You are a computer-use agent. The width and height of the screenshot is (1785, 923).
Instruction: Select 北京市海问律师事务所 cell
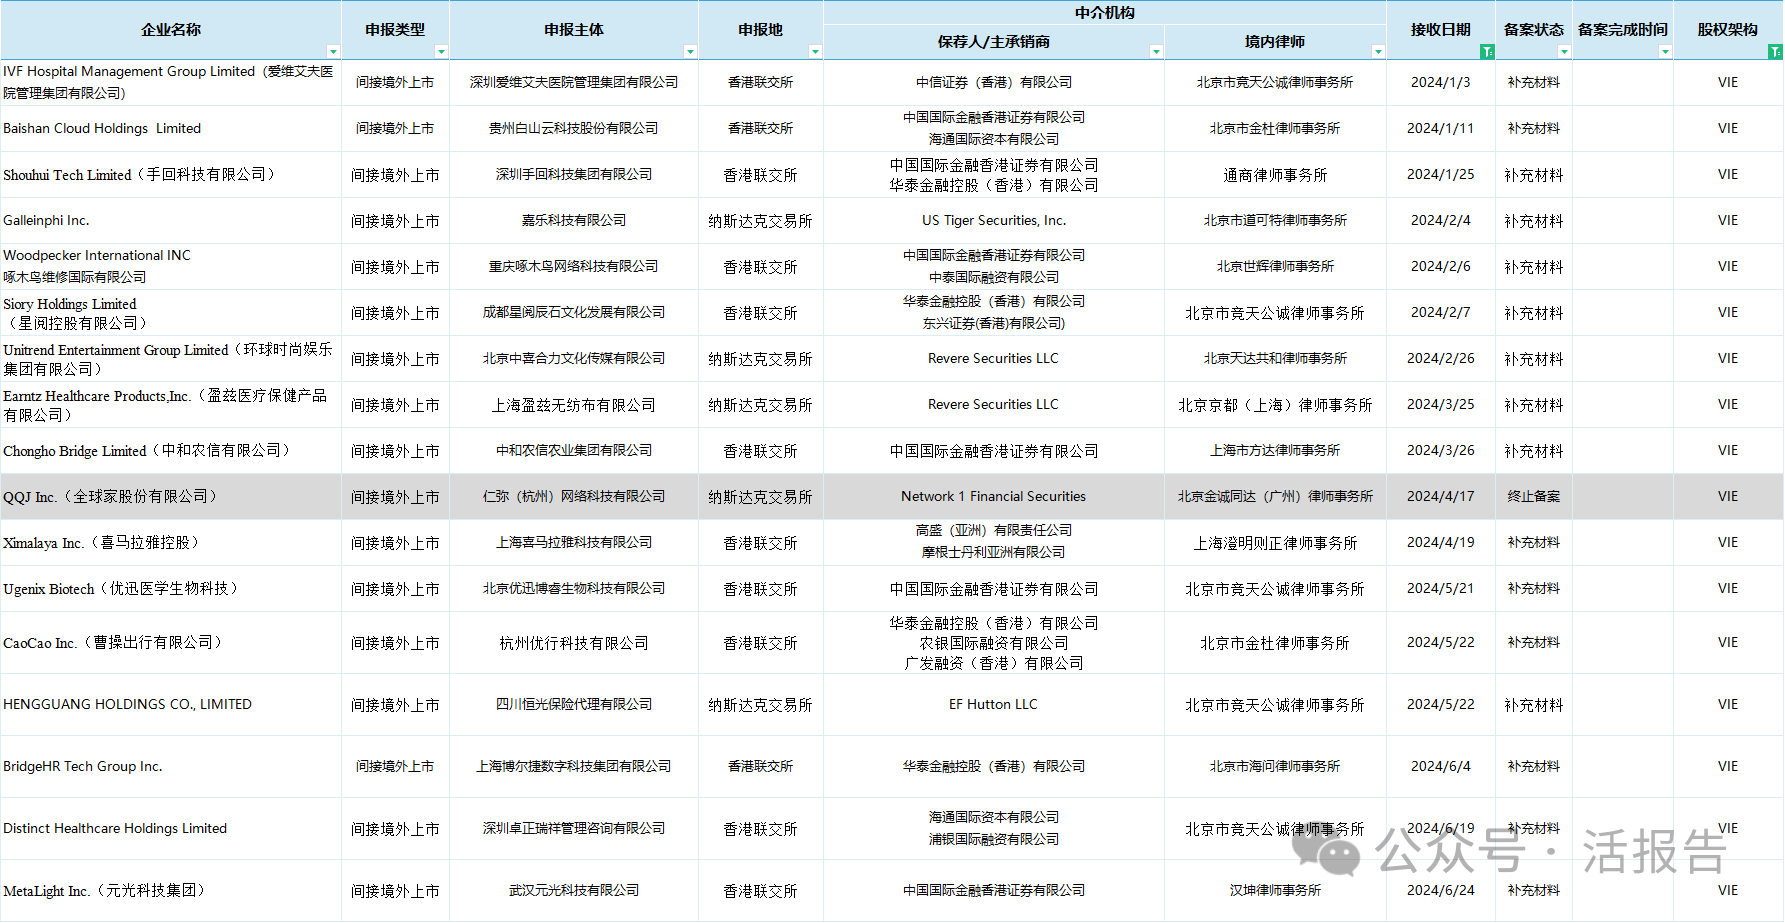tap(1275, 767)
